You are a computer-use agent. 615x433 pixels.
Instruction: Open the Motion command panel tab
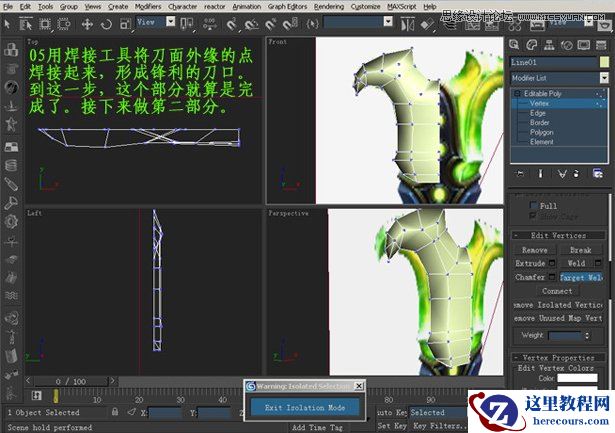tap(566, 45)
